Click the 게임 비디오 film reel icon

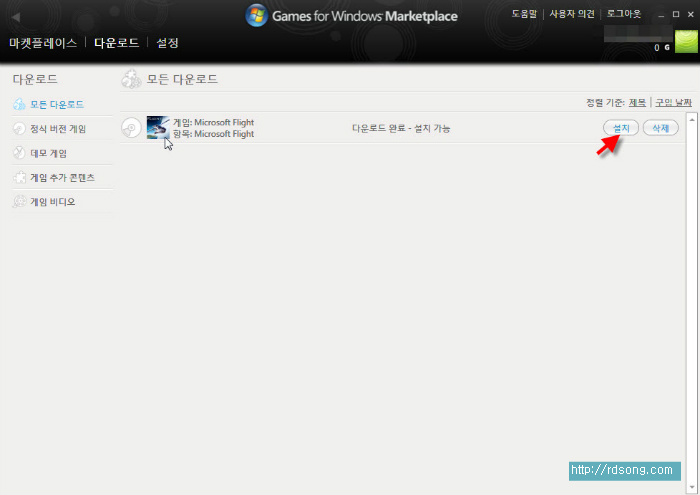click(19, 202)
